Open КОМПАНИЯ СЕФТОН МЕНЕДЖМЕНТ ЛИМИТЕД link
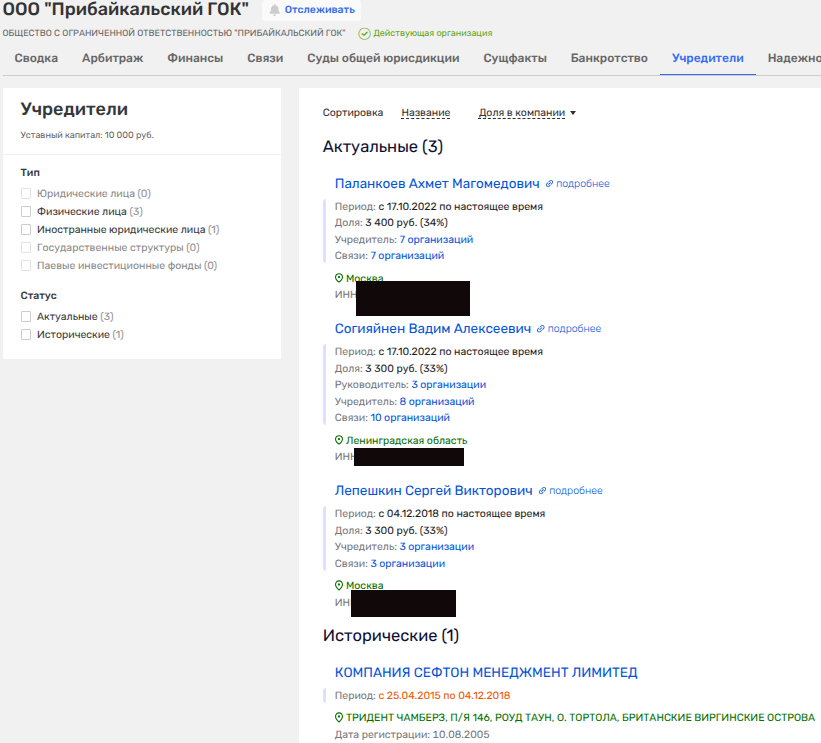The width and height of the screenshot is (821, 743). [486, 672]
